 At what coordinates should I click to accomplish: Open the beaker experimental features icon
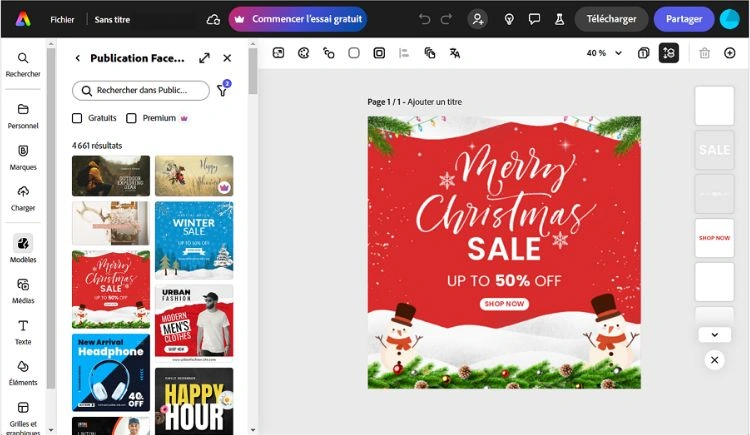[559, 19]
